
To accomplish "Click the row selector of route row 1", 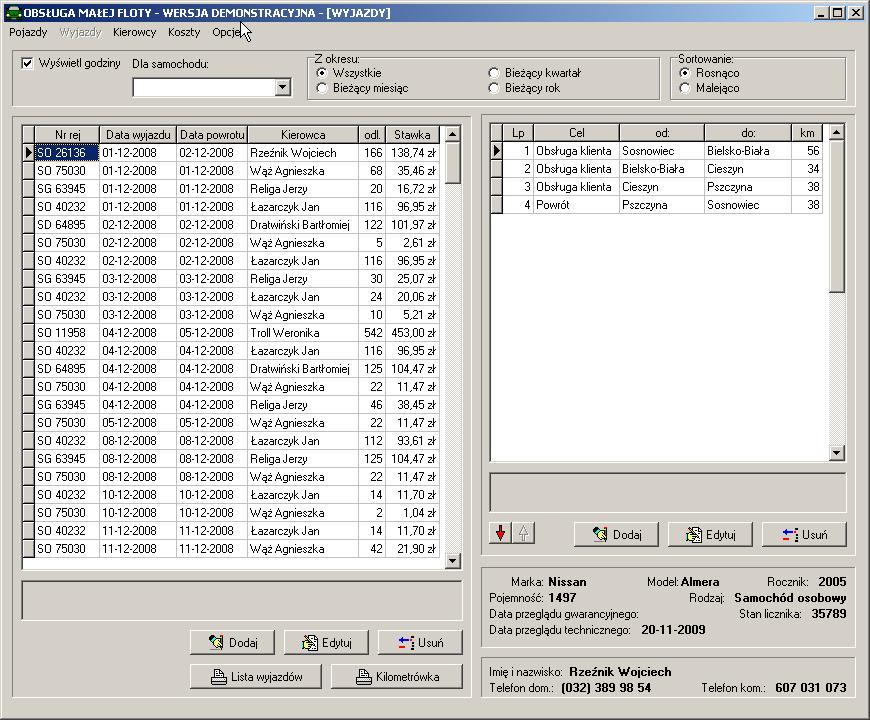I will (497, 151).
